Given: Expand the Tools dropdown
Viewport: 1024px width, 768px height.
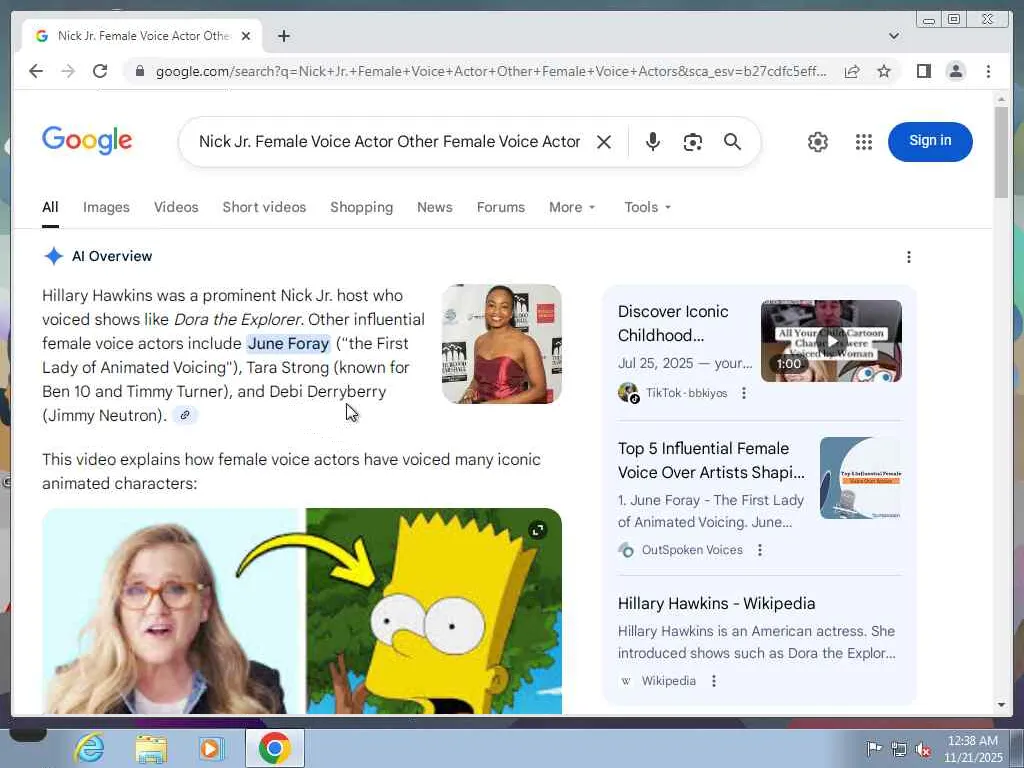Looking at the screenshot, I should click(647, 207).
